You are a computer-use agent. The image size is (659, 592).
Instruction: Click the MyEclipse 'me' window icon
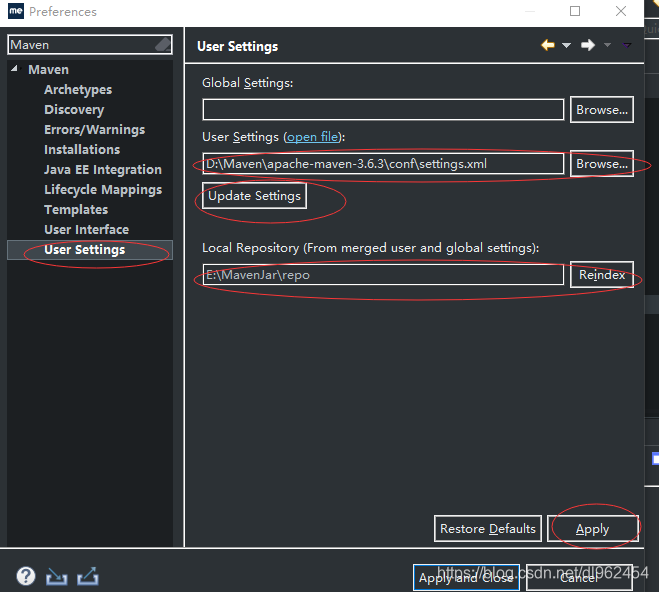[x=16, y=11]
